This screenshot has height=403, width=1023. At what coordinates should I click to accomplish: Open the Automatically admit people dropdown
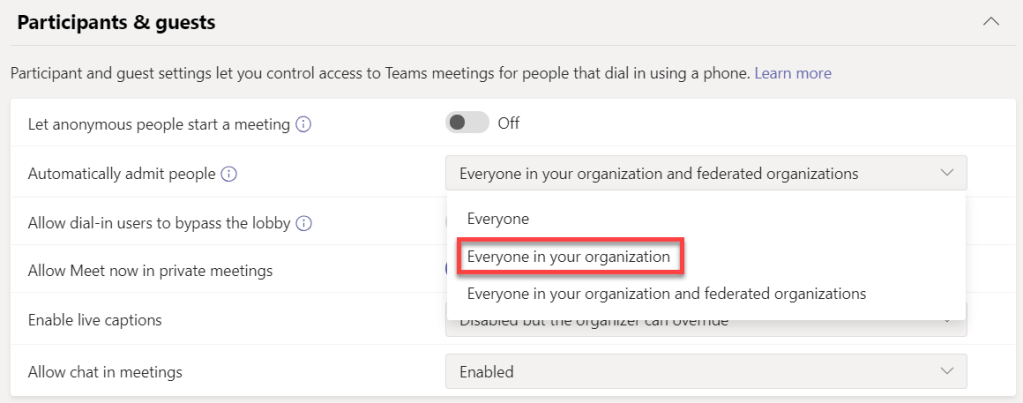coord(705,173)
